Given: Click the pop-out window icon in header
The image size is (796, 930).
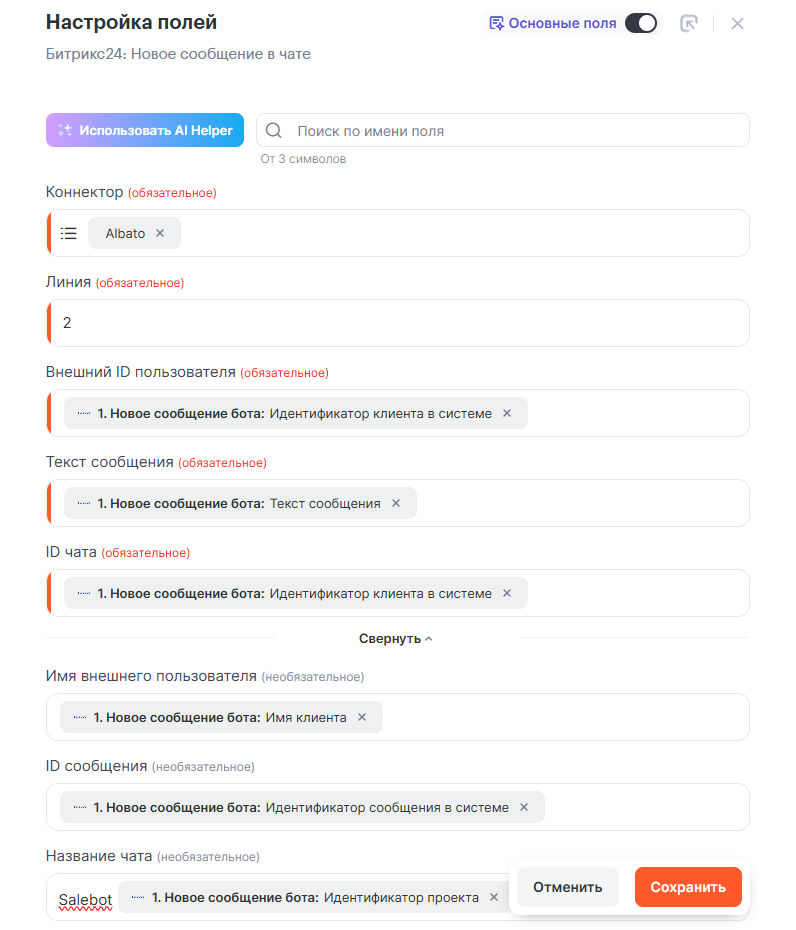Looking at the screenshot, I should [688, 23].
